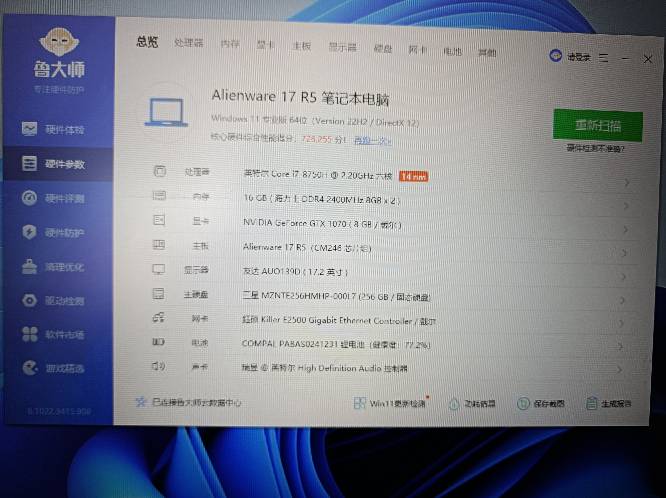Click the 显卡 row graphics icon
This screenshot has width=666, height=498.
click(159, 220)
